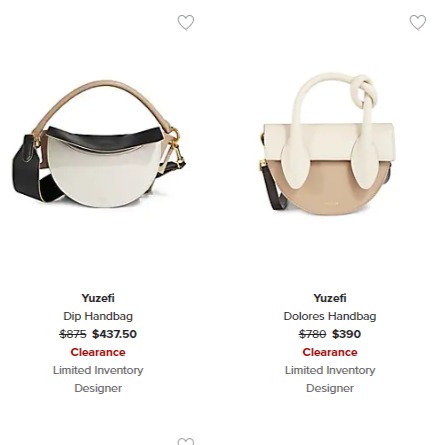Click the Yuzefi brand above Dip Handbag
Viewport: 441px width, 445px height.
[98, 298]
